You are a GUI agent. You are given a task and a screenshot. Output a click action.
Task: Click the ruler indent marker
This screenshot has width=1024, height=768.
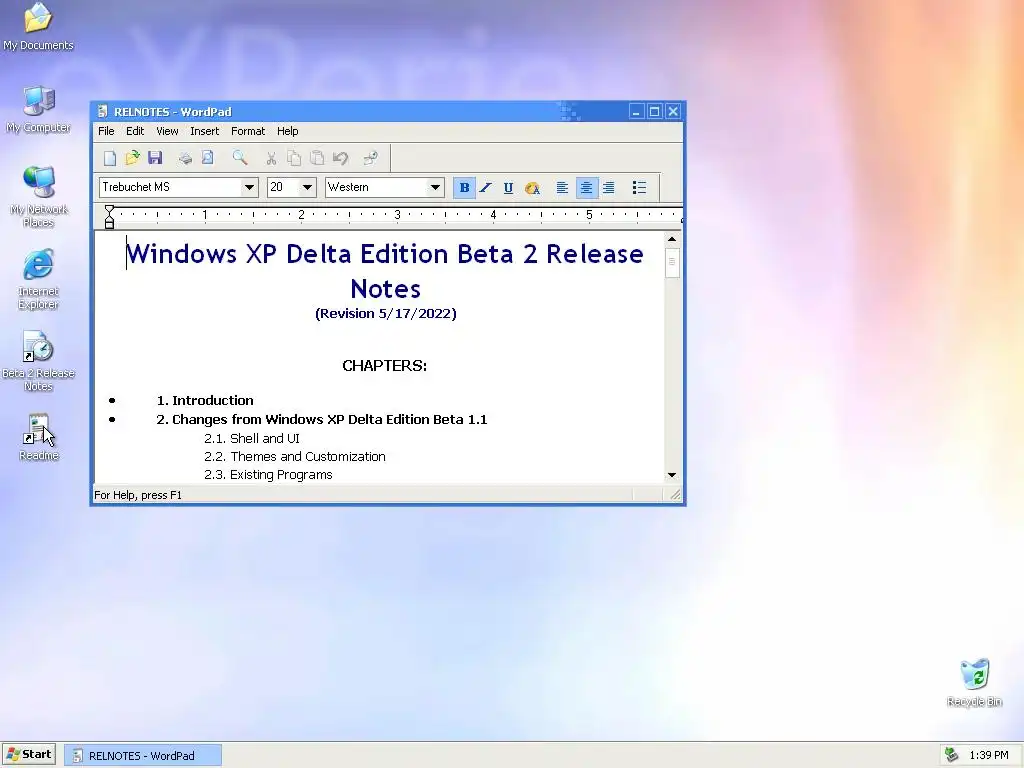tap(110, 216)
